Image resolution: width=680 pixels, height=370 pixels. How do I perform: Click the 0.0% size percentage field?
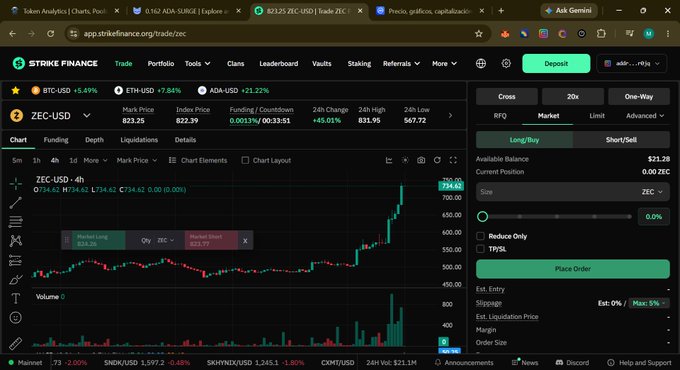click(654, 216)
